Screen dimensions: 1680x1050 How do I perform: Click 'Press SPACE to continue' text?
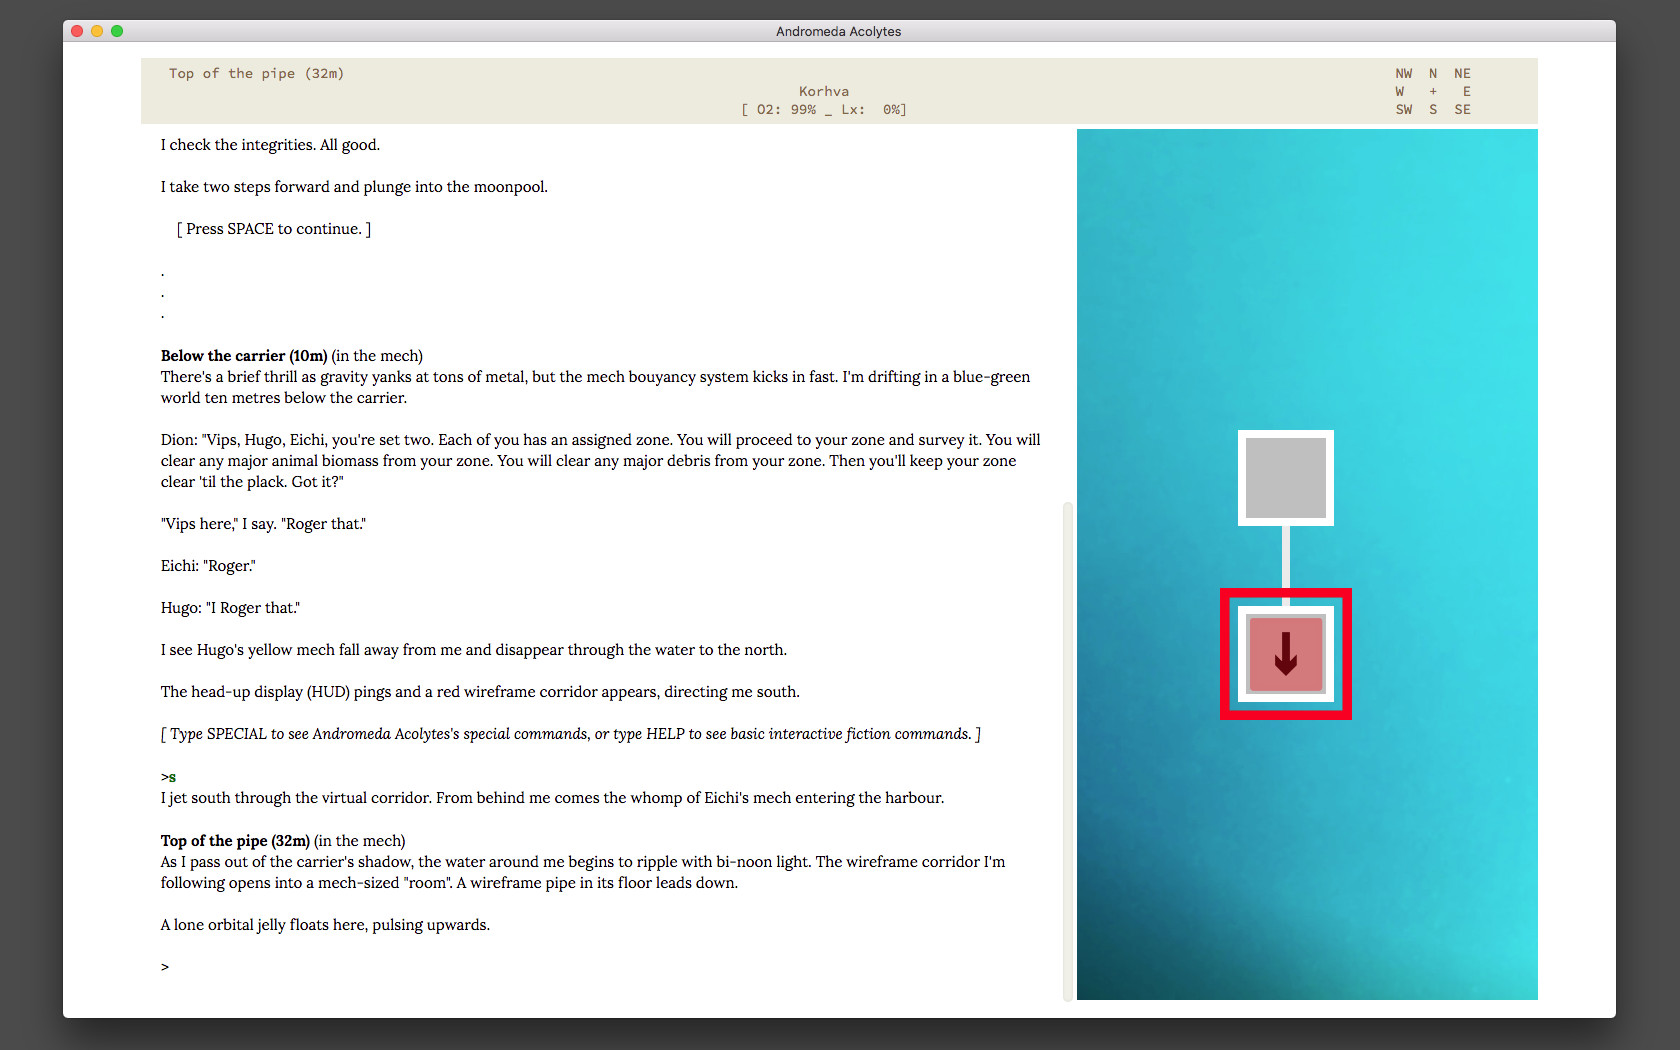click(x=274, y=229)
